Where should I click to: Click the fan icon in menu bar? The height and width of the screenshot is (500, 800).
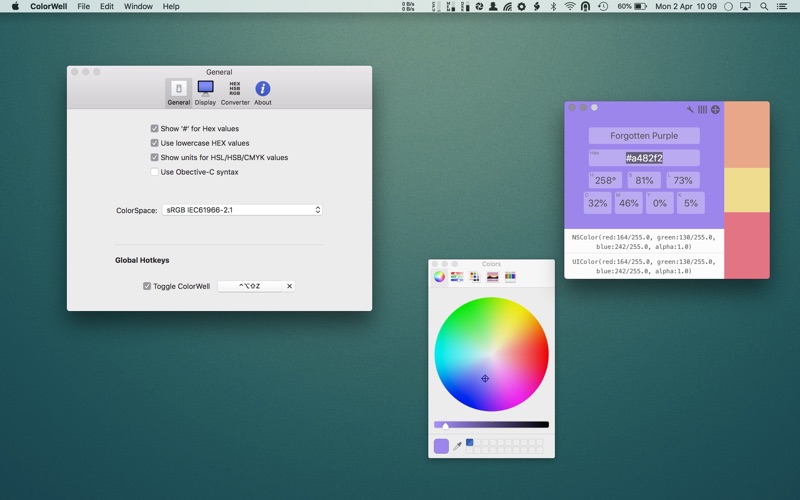(x=479, y=6)
